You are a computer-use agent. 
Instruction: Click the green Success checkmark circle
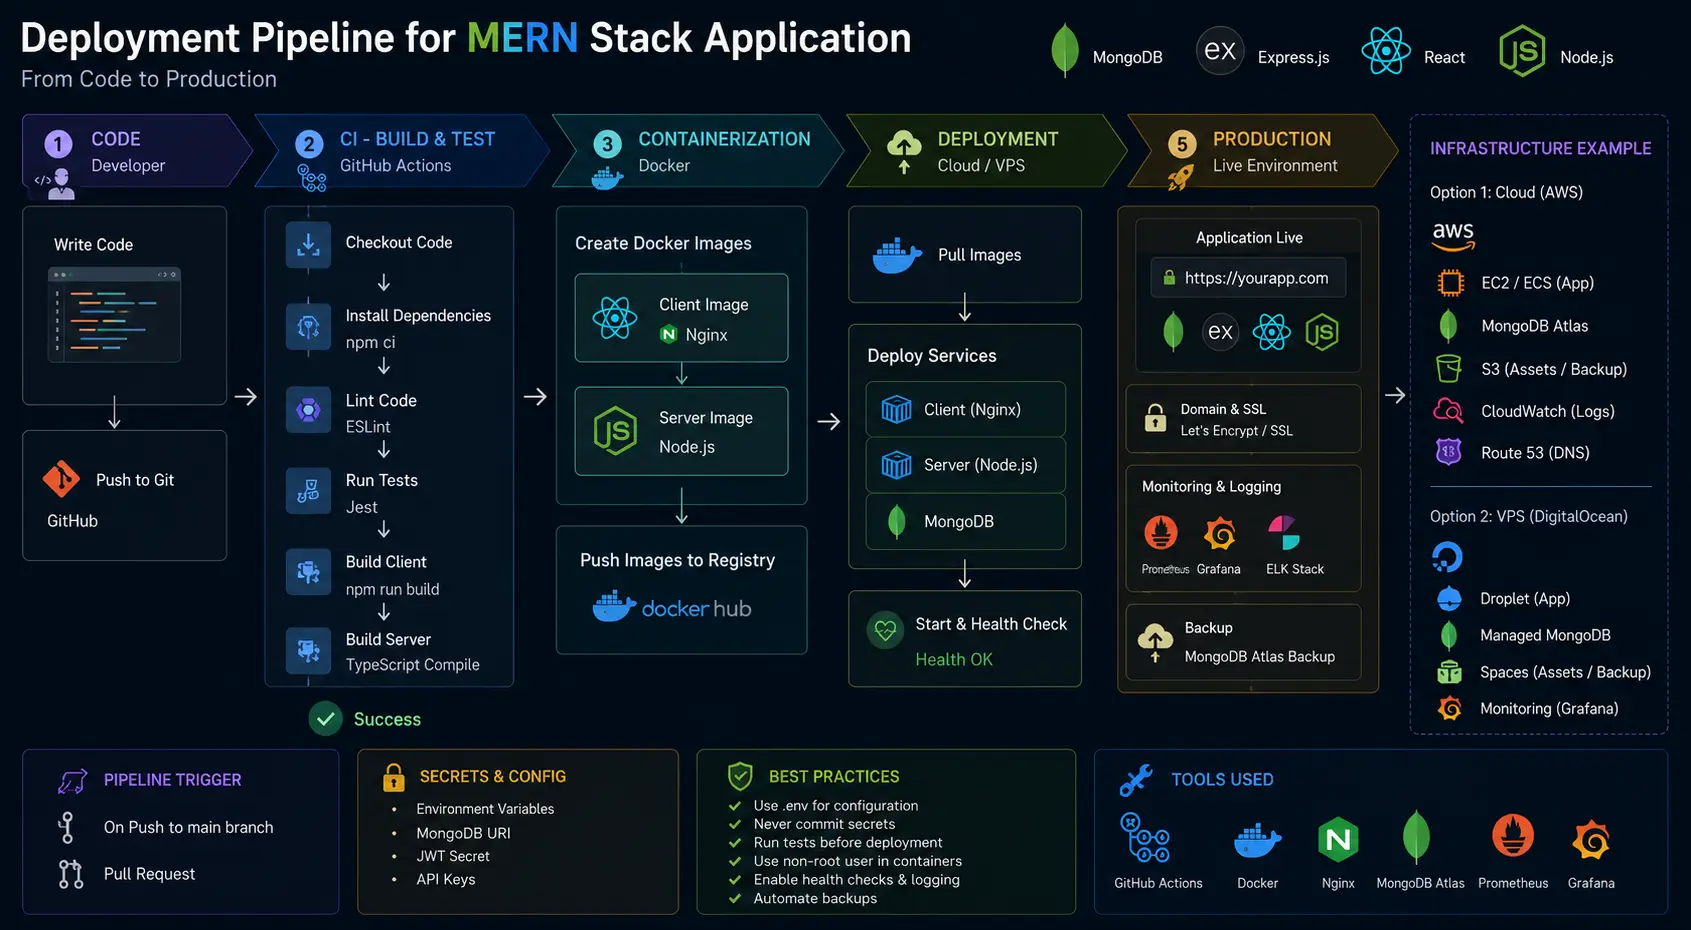[325, 719]
